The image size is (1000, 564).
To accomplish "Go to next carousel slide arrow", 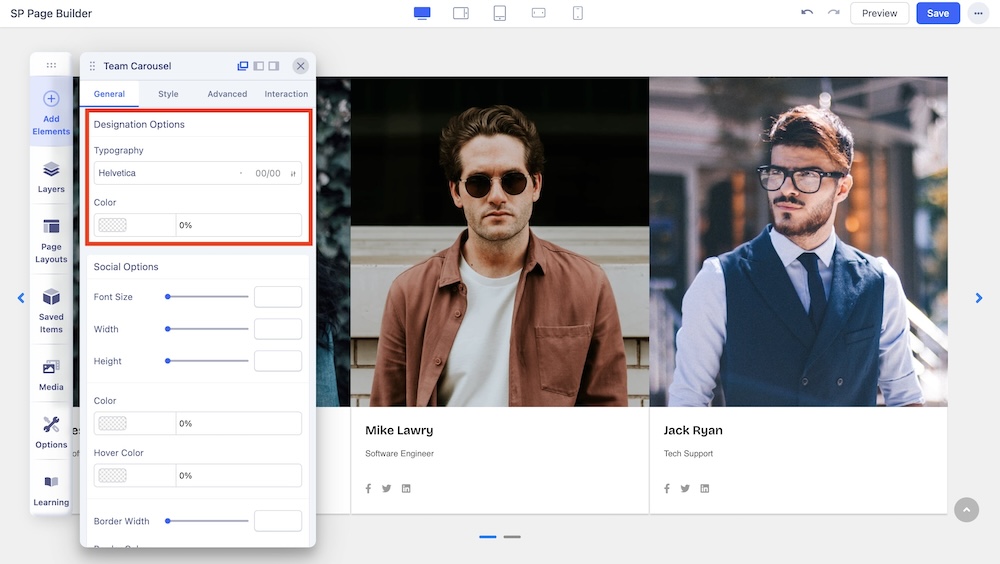I will click(979, 298).
